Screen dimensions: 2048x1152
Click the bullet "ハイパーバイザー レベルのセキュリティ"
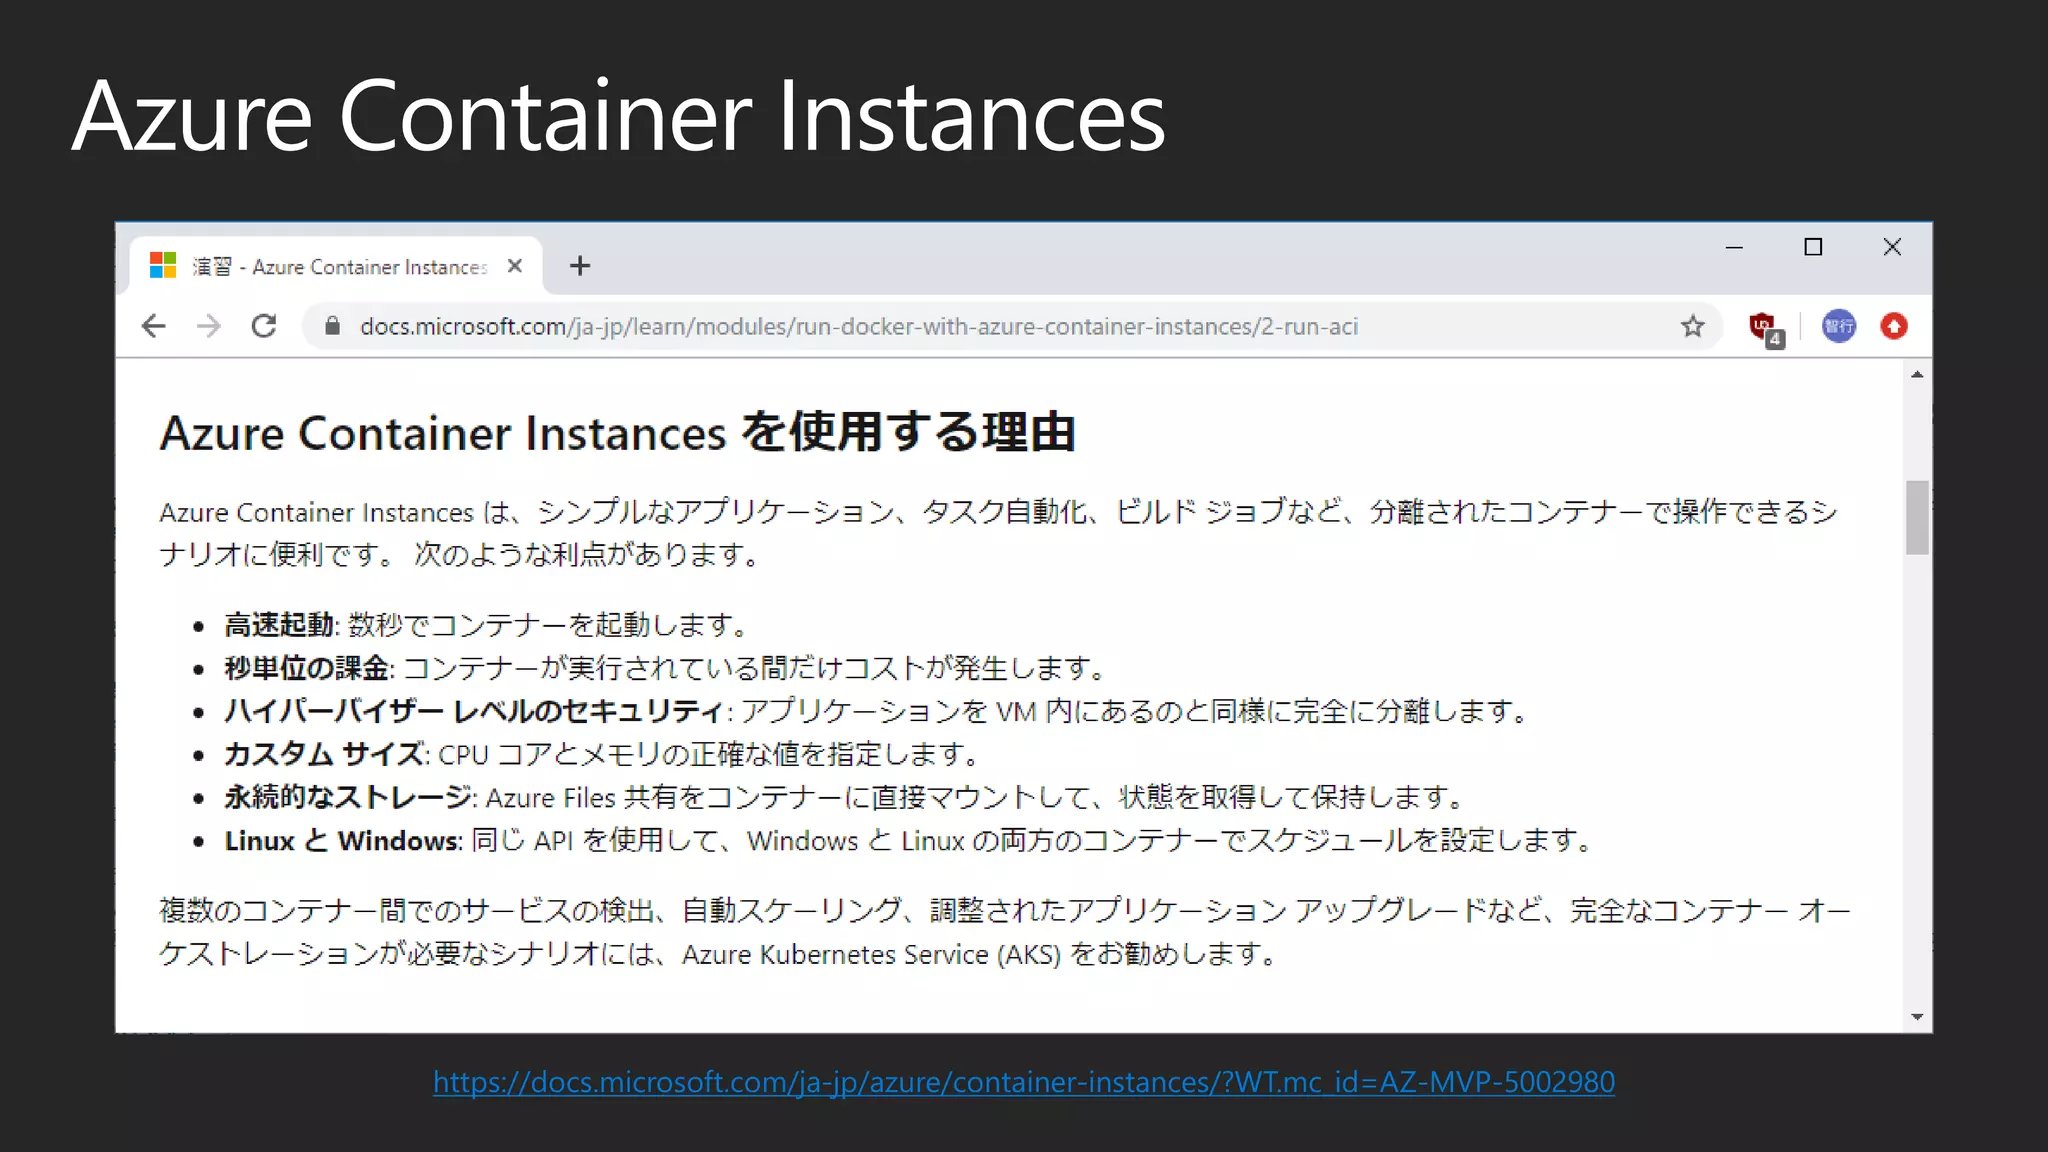click(473, 711)
